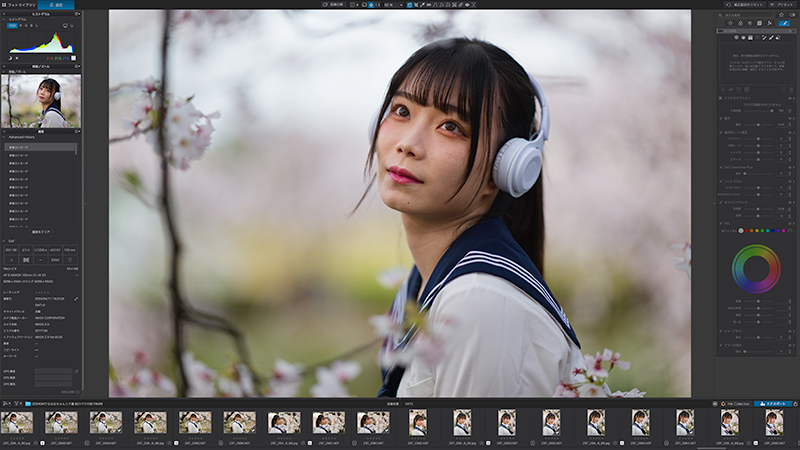
Task: Filter to Detail corrections icon
Action: click(x=750, y=23)
